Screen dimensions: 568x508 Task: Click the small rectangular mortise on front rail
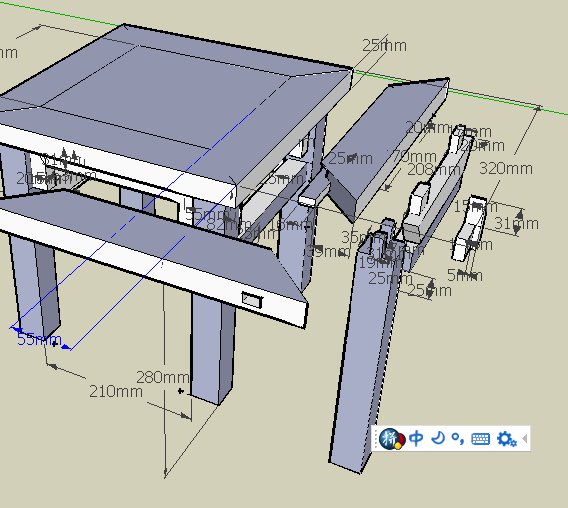coord(252,300)
